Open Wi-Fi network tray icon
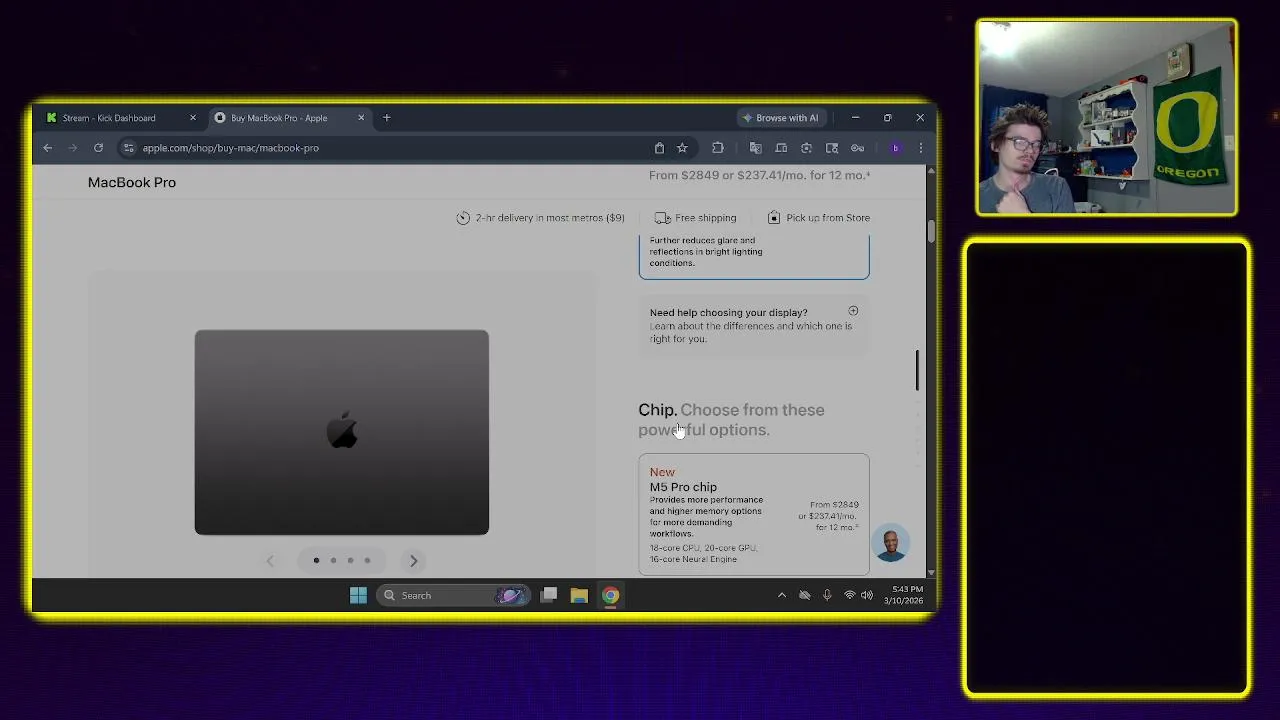Screen dimensions: 1280x720 849,596
